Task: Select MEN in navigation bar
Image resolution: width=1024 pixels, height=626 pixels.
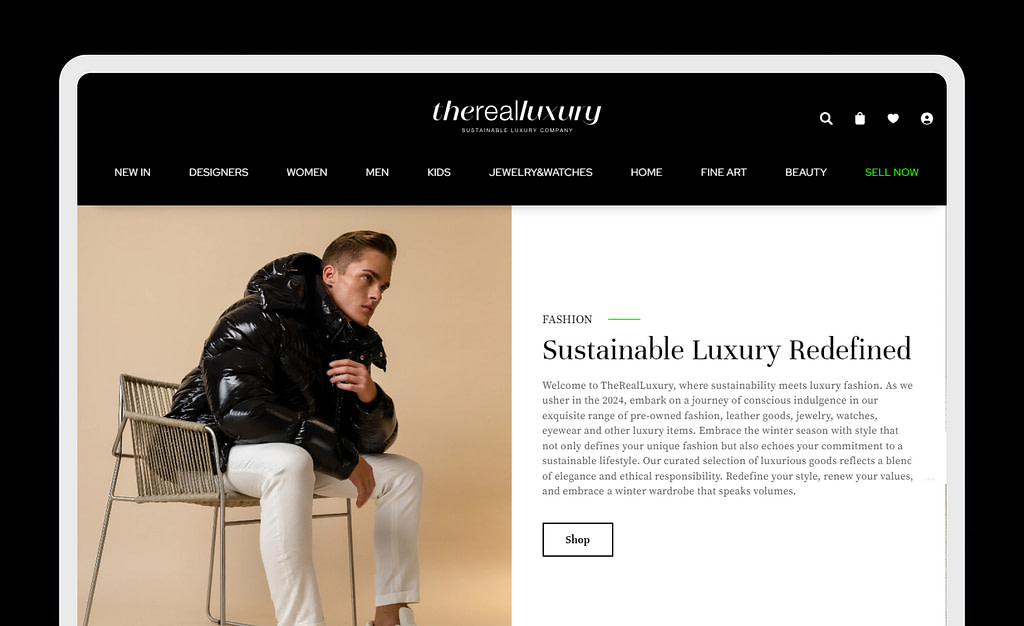Action: click(377, 172)
